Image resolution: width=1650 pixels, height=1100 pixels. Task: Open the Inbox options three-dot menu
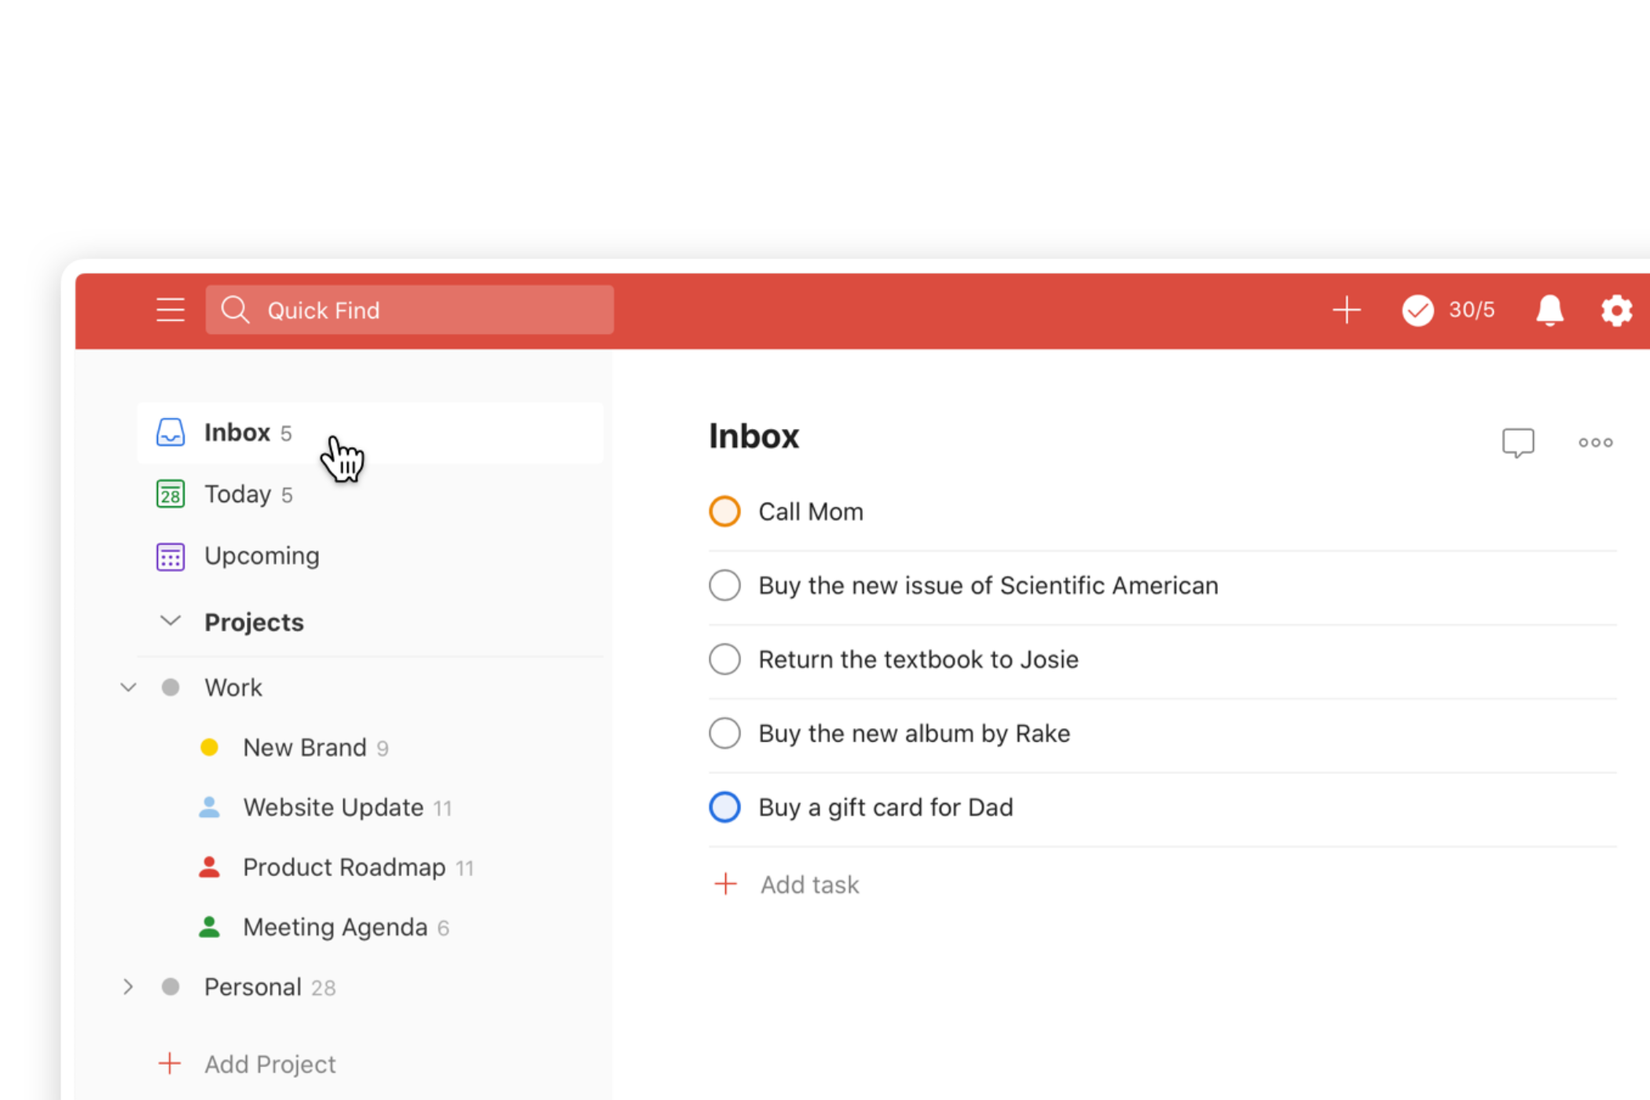click(x=1594, y=442)
